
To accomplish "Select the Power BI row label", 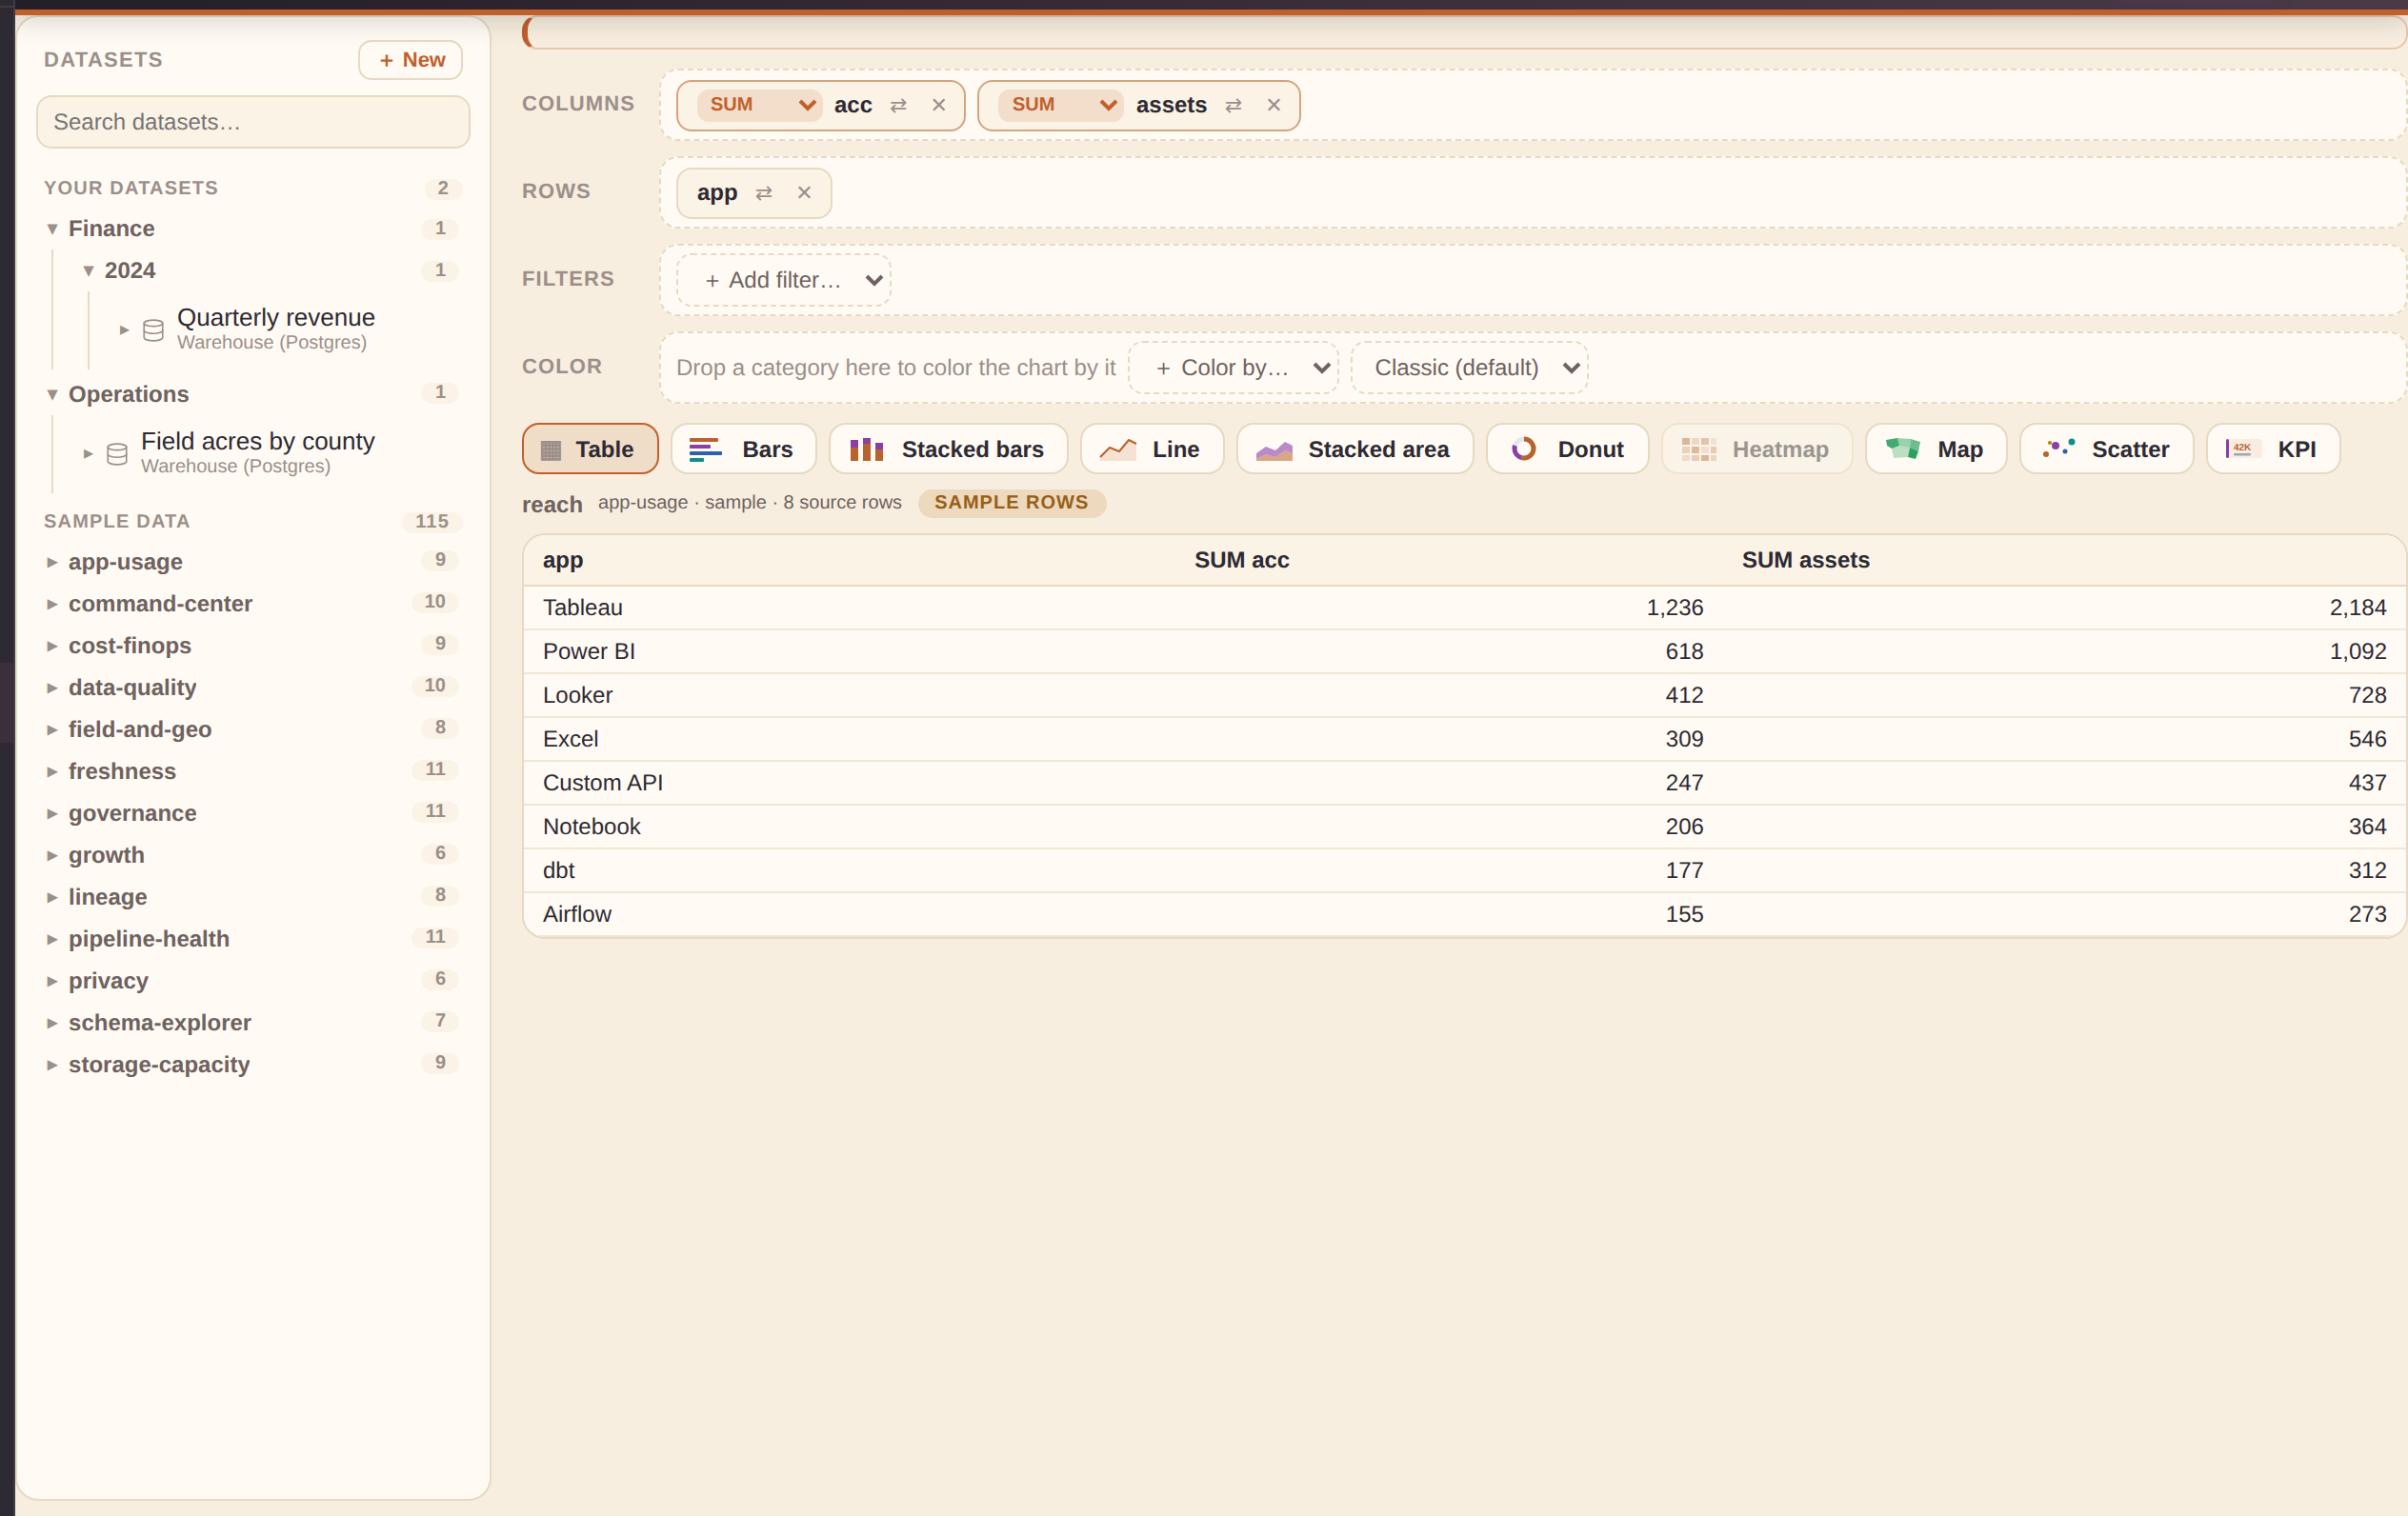I will pos(589,652).
